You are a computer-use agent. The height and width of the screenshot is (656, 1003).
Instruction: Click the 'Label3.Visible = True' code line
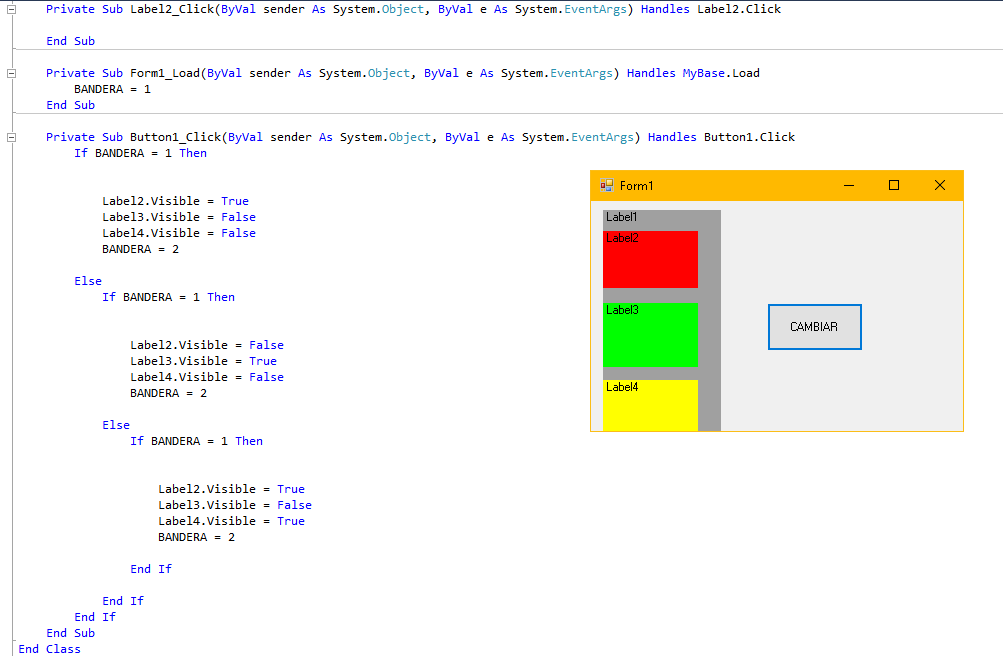point(203,361)
